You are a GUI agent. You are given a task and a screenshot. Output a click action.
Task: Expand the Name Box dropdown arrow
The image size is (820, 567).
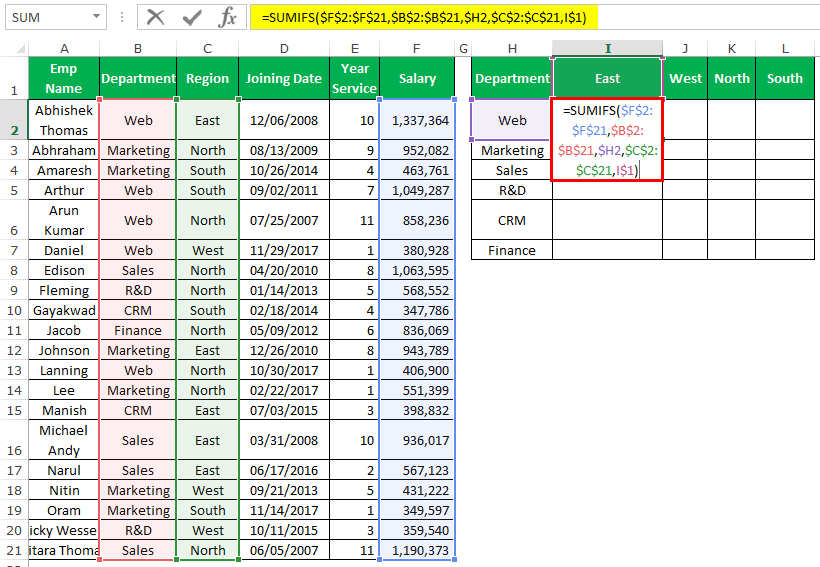(96, 18)
